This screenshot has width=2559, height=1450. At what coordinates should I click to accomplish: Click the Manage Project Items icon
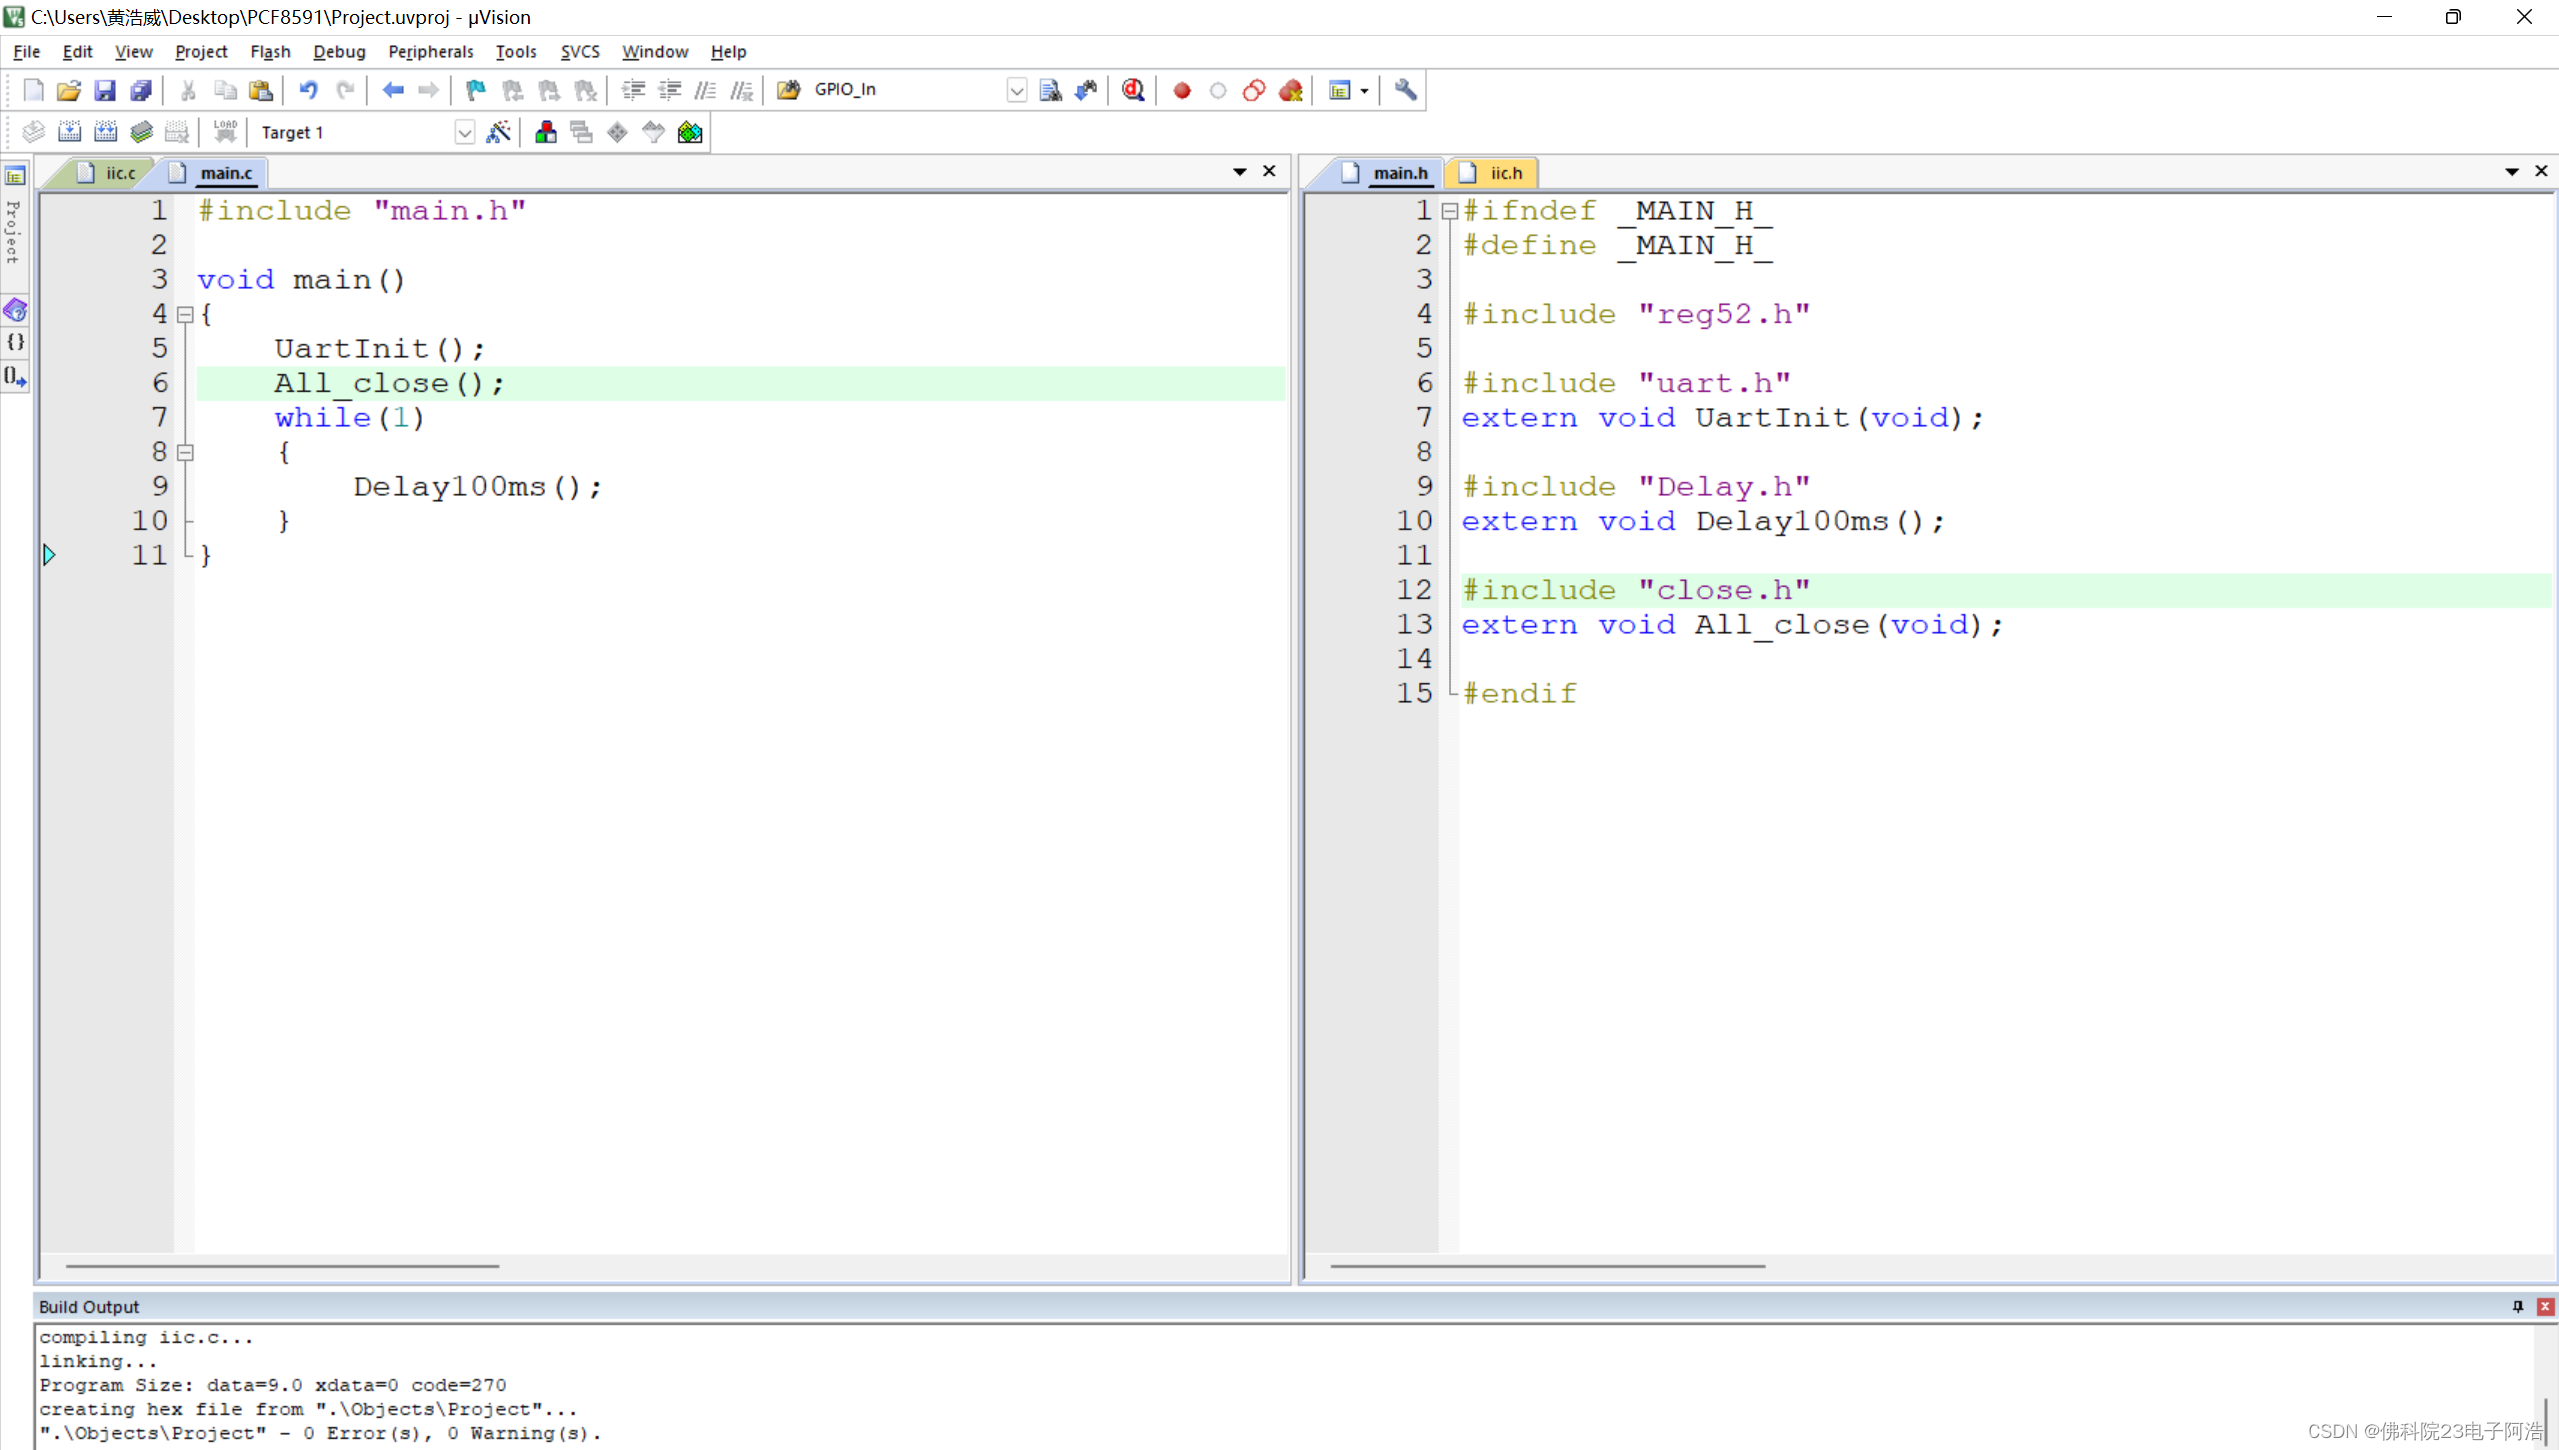coord(545,132)
